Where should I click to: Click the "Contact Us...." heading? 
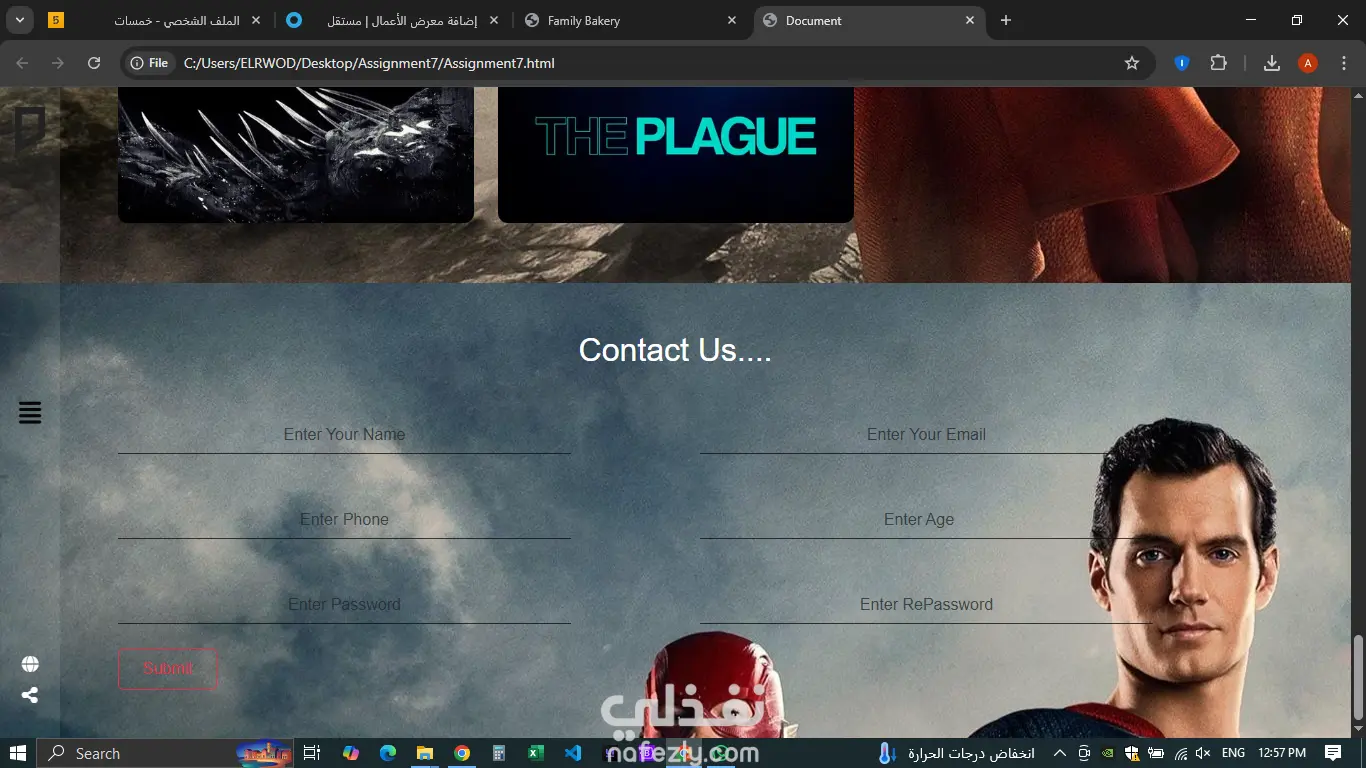pyautogui.click(x=675, y=350)
